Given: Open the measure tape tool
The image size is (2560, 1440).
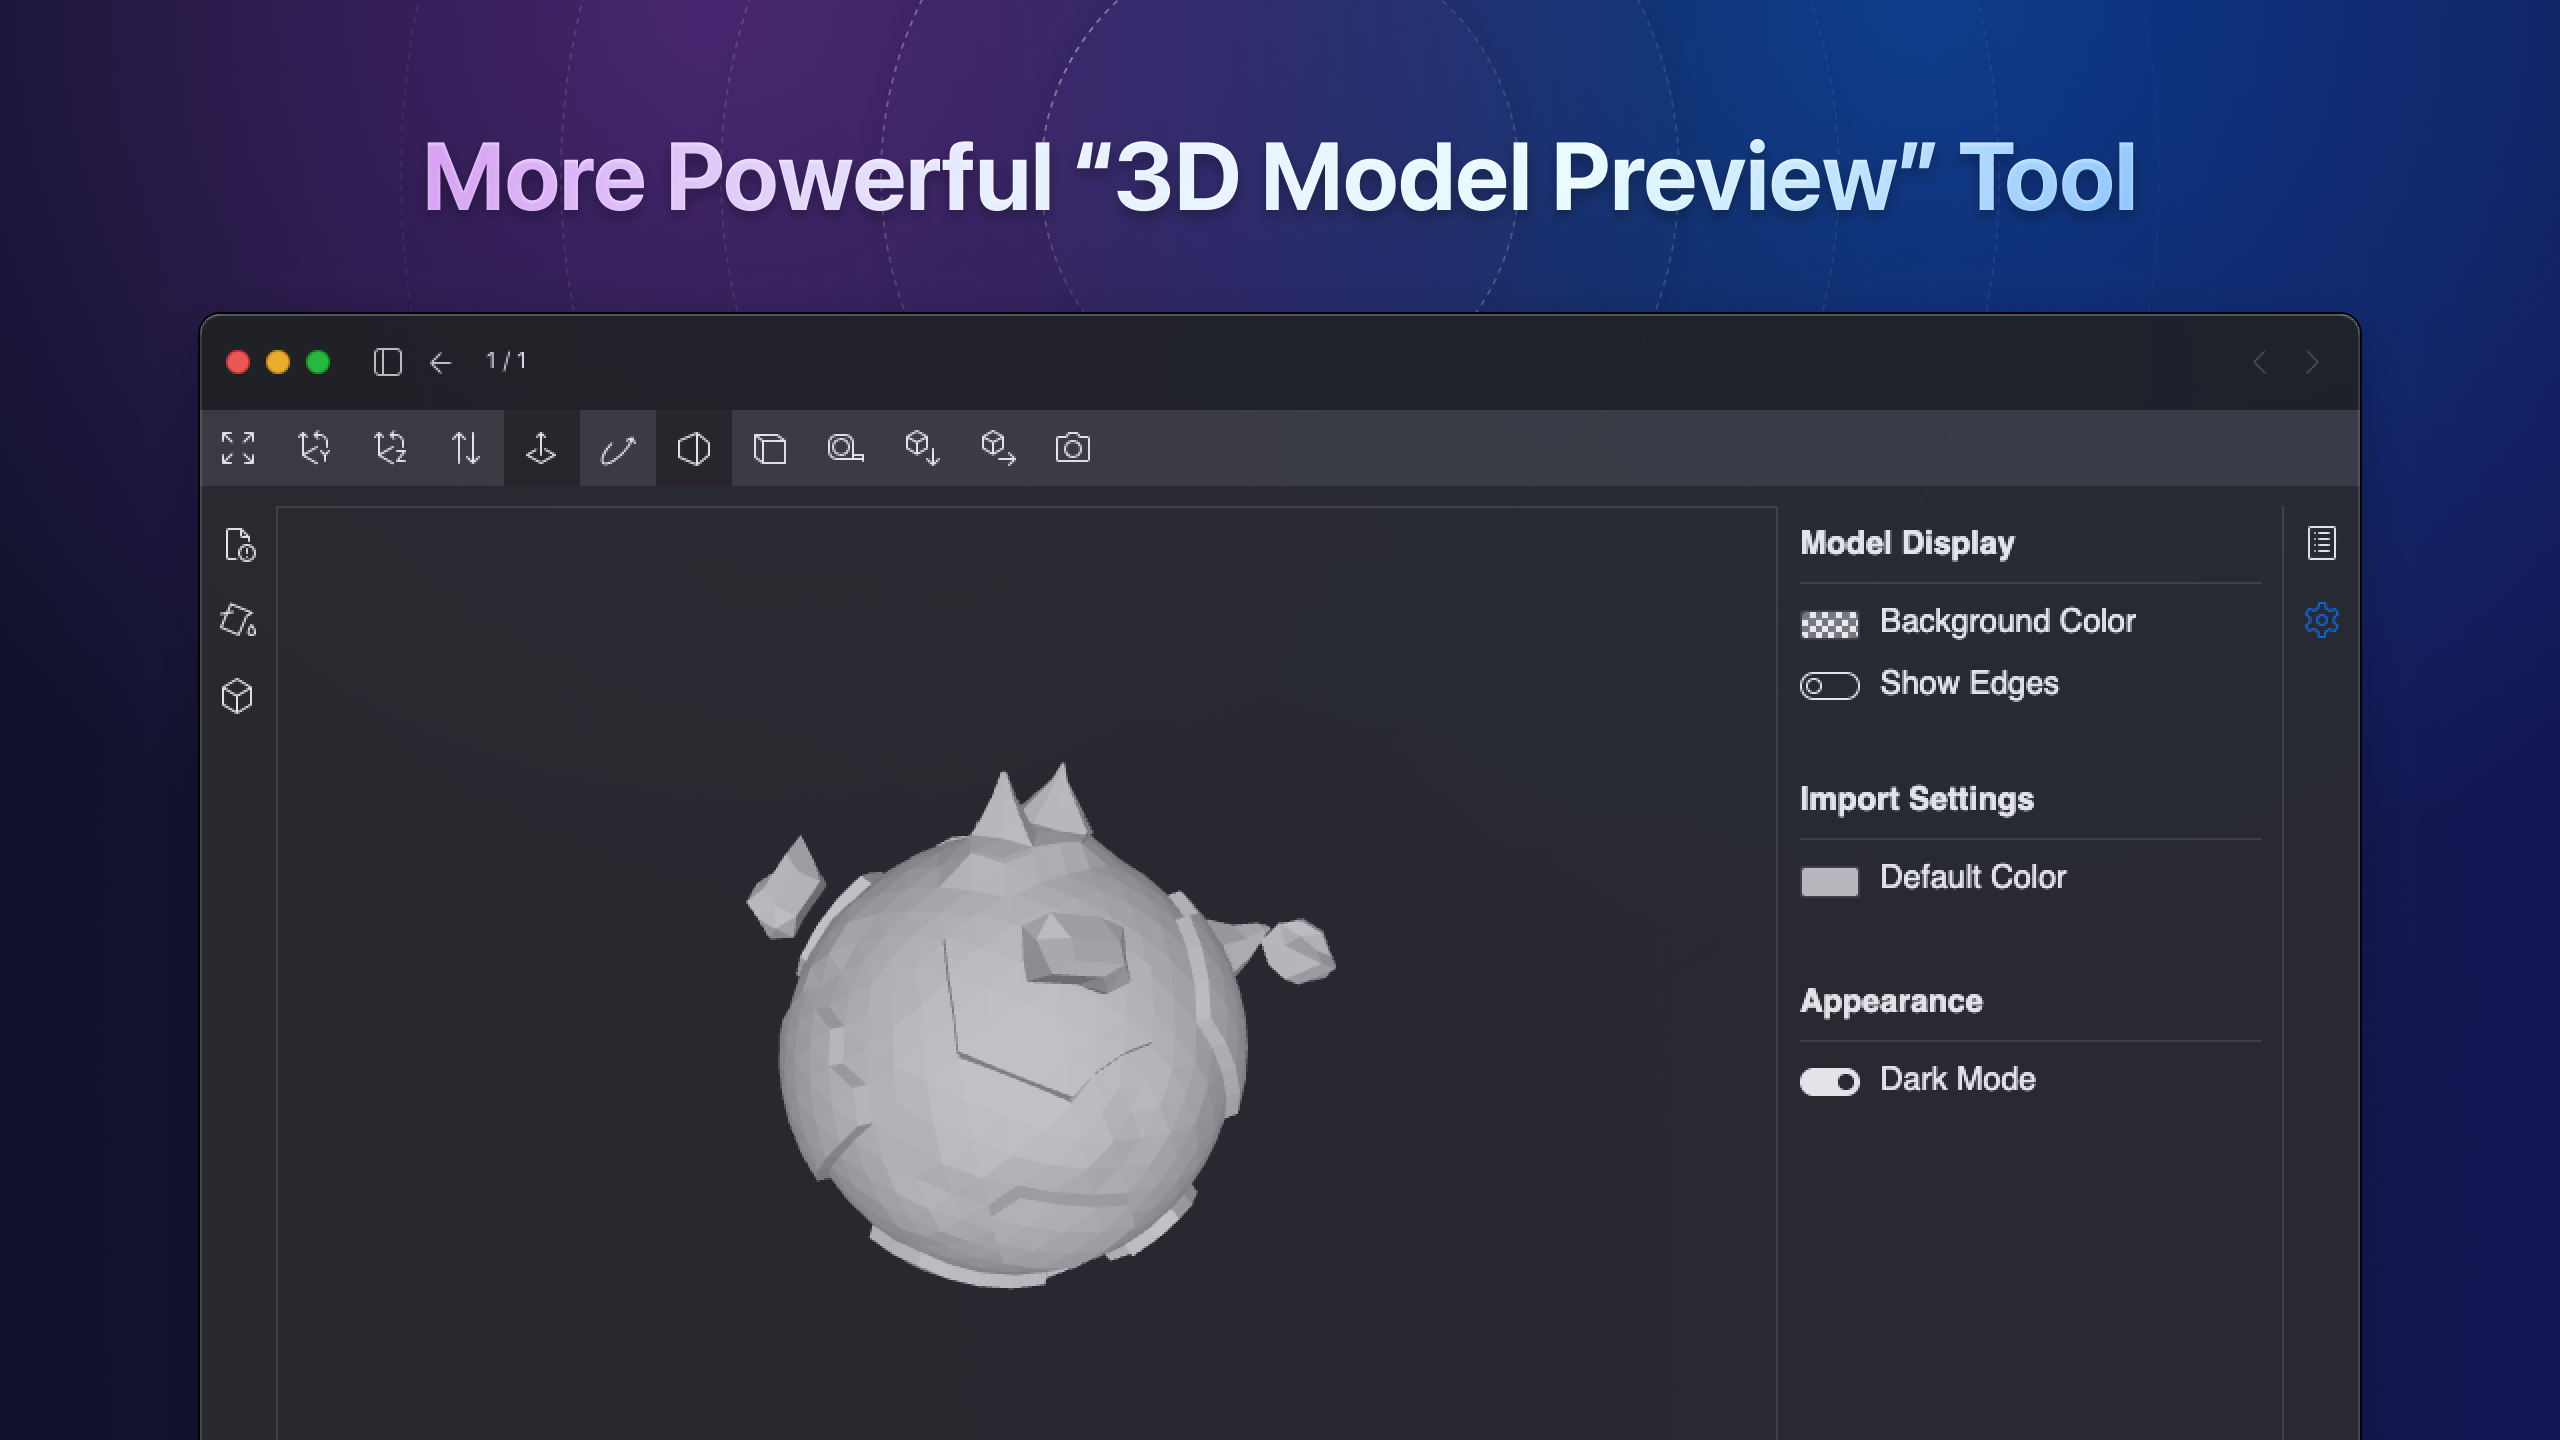Looking at the screenshot, I should 845,448.
